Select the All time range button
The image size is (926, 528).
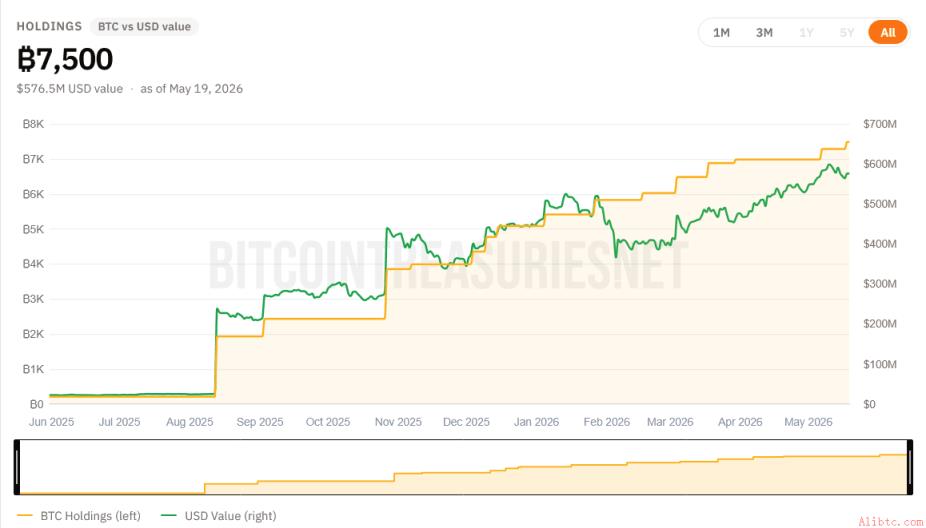[x=888, y=32]
